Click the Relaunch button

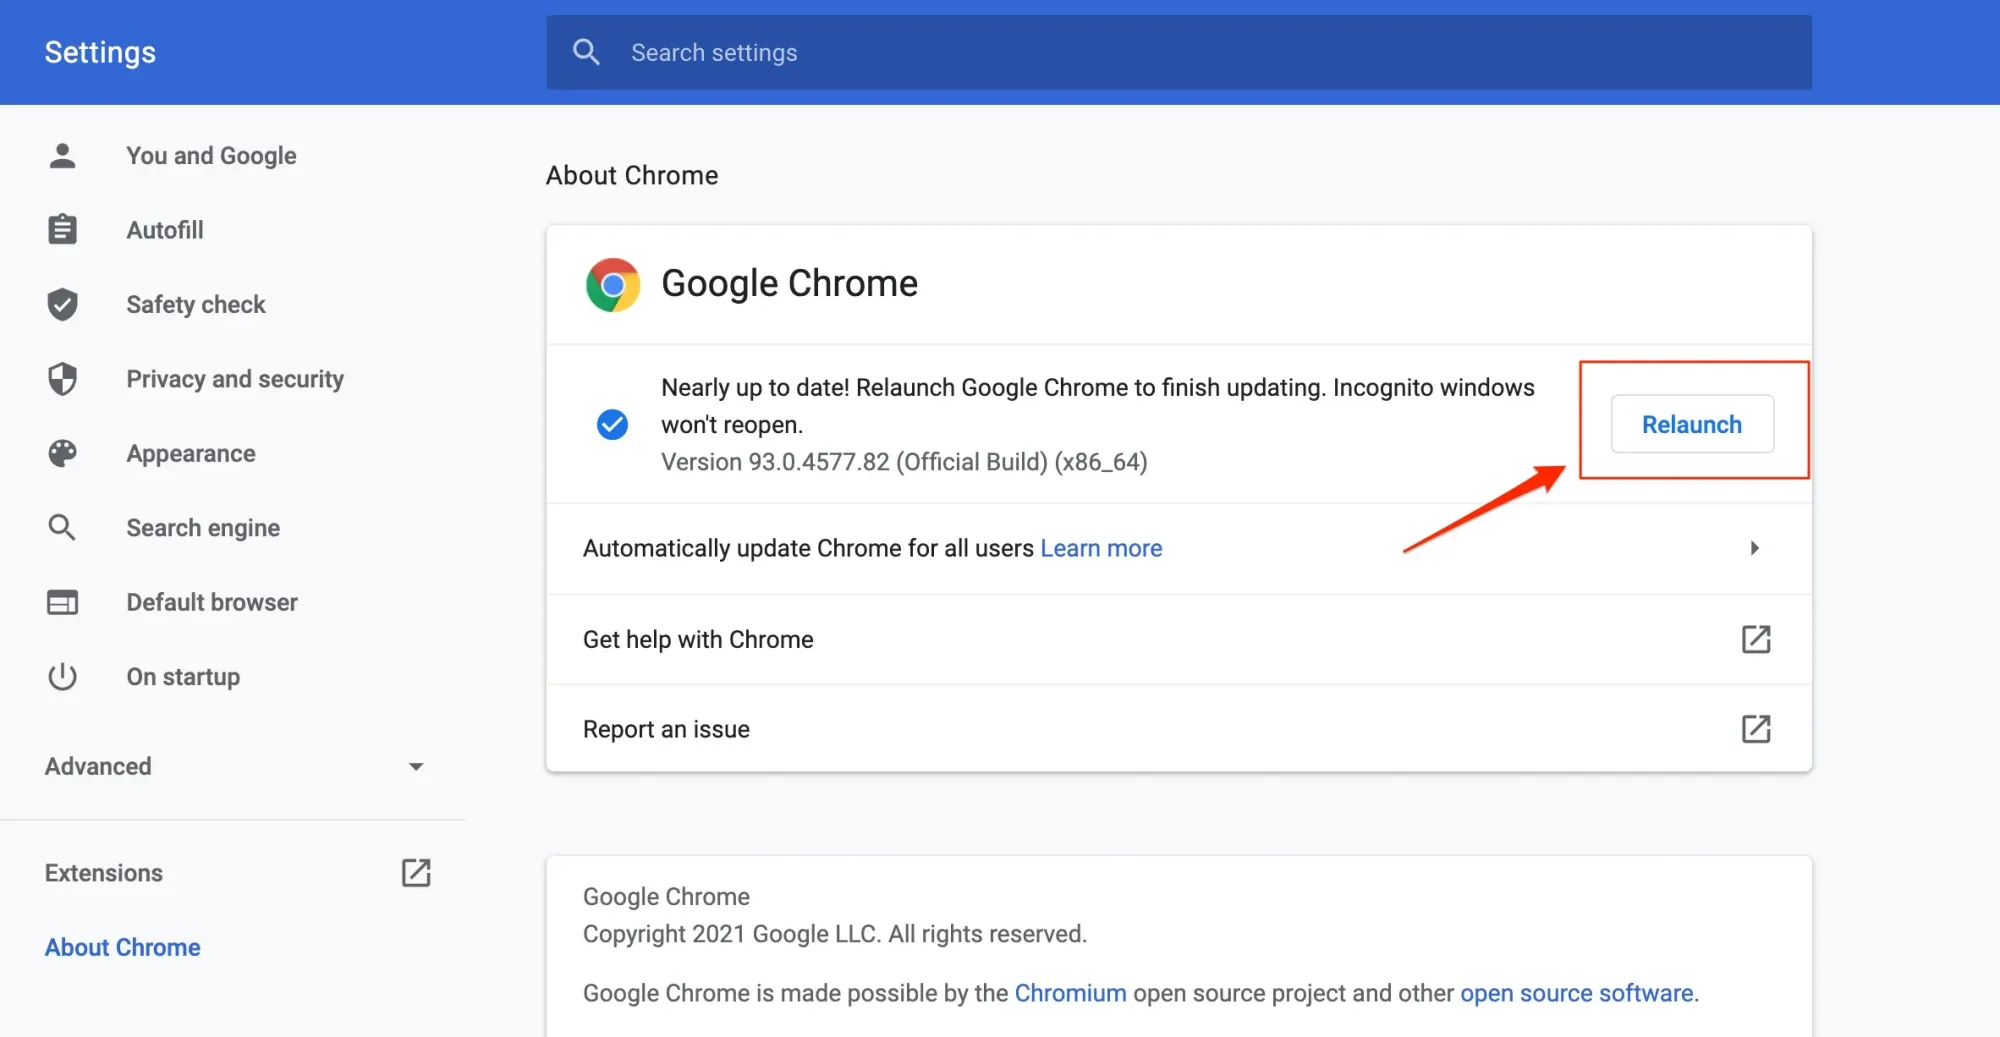point(1692,424)
